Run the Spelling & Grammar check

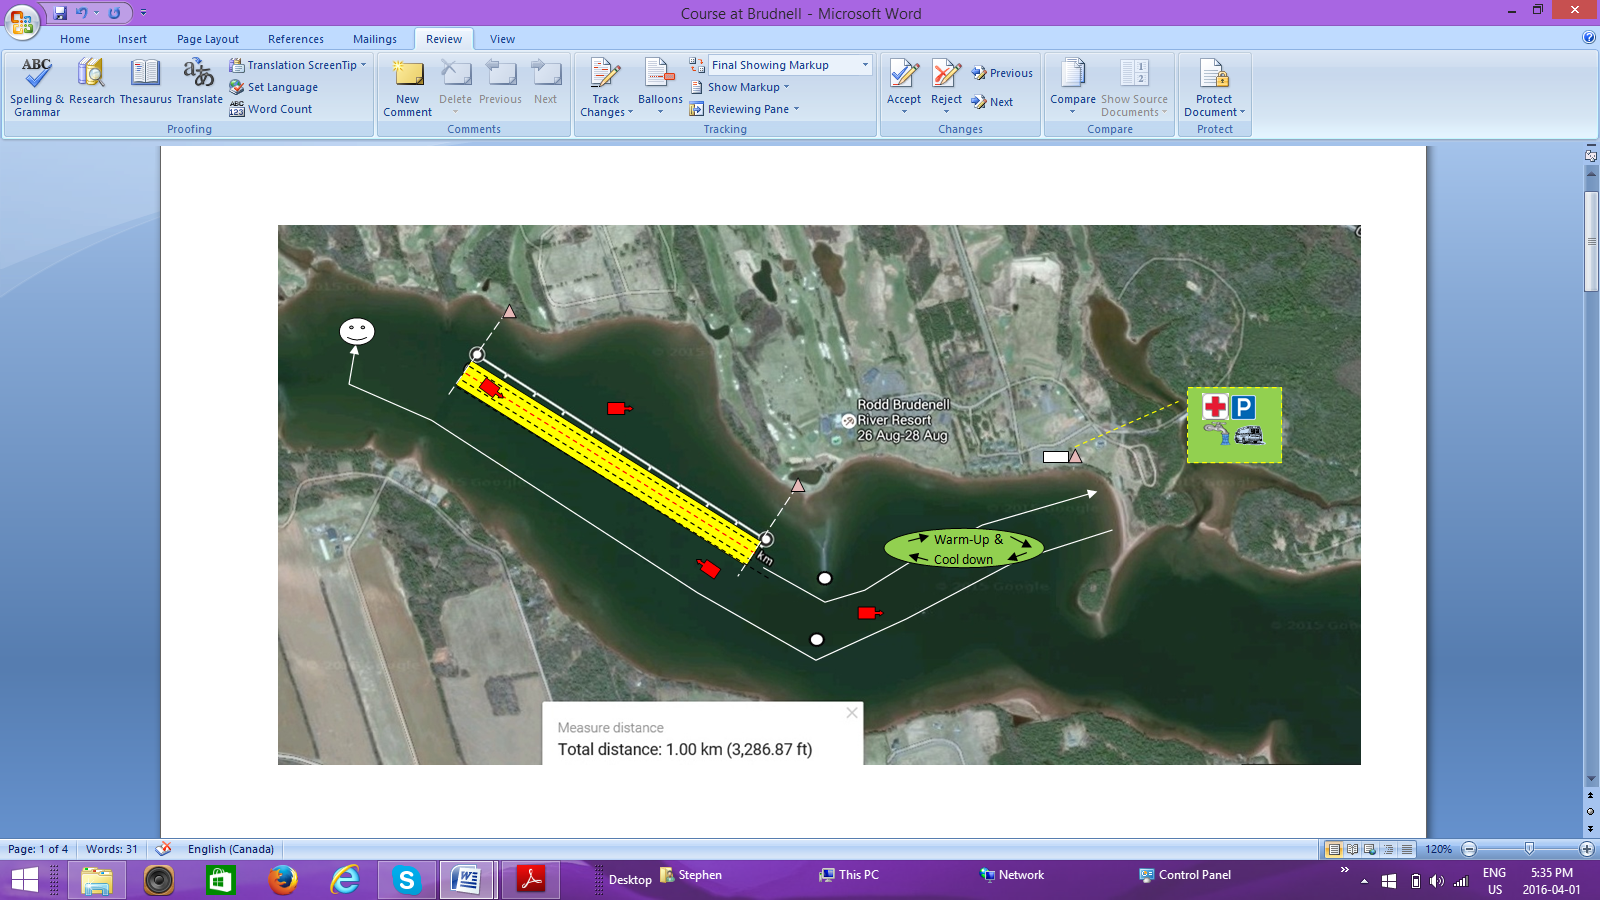(37, 87)
